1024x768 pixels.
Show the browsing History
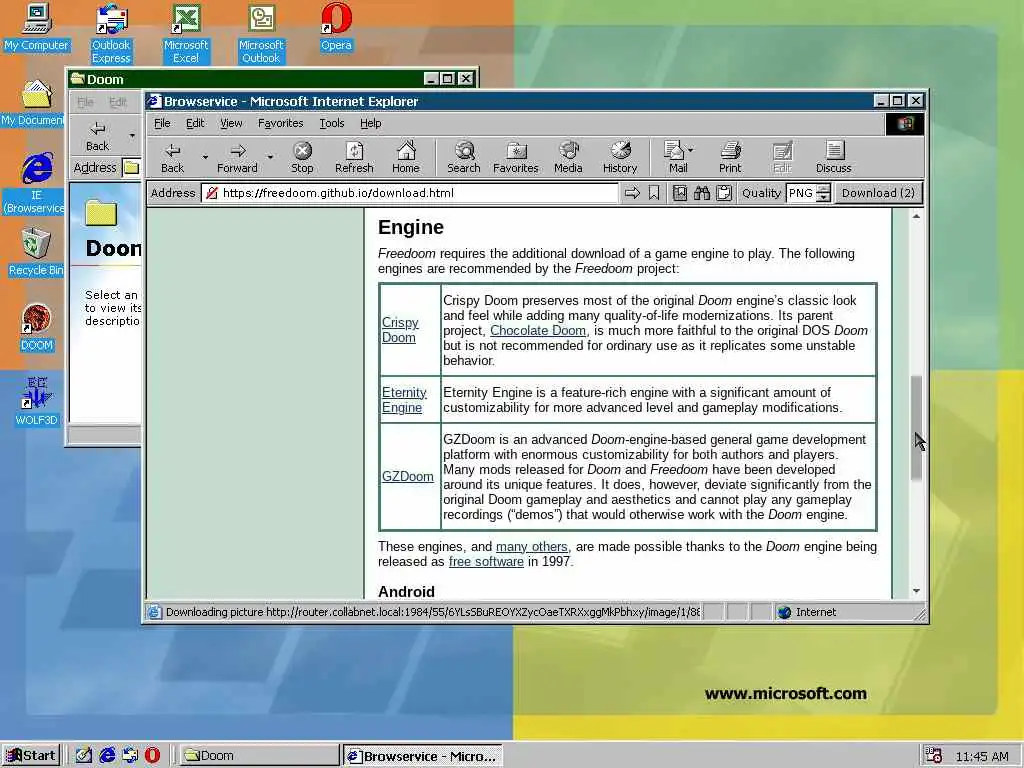click(620, 157)
